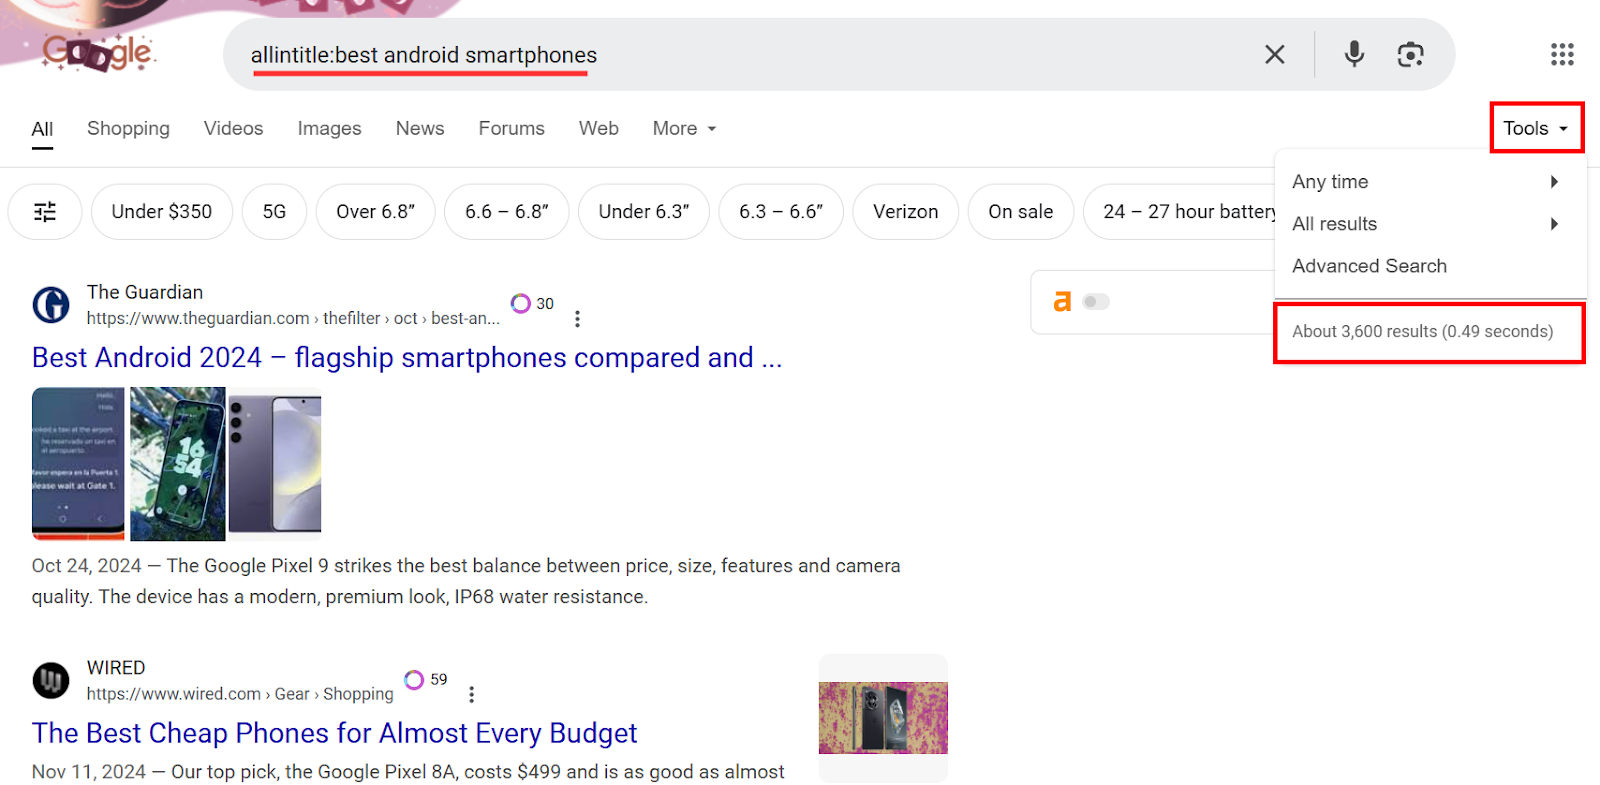Image resolution: width=1600 pixels, height=785 pixels.
Task: Open the three-dot menu for Guardian result
Action: point(577,318)
